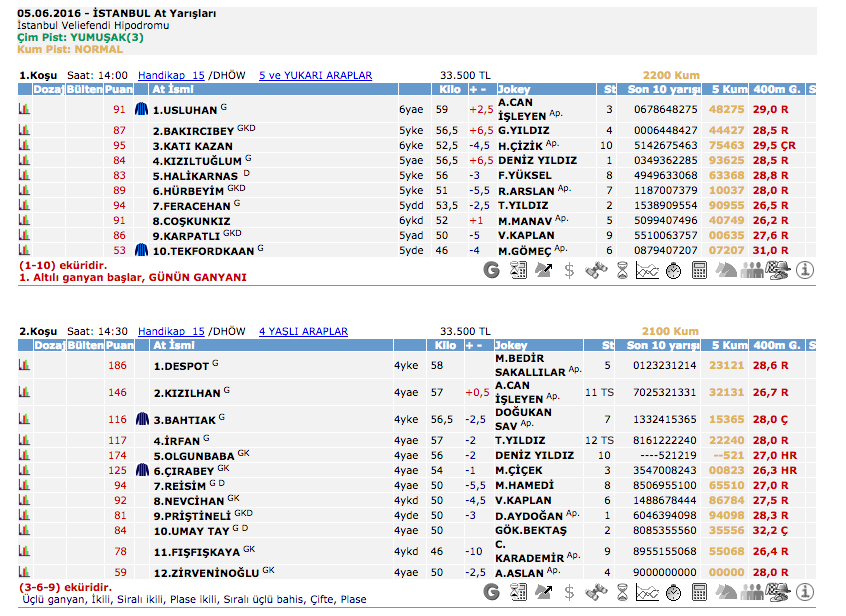Click the dollar sign icon under race 2
Image resolution: width=846 pixels, height=616 pixels.
click(569, 592)
